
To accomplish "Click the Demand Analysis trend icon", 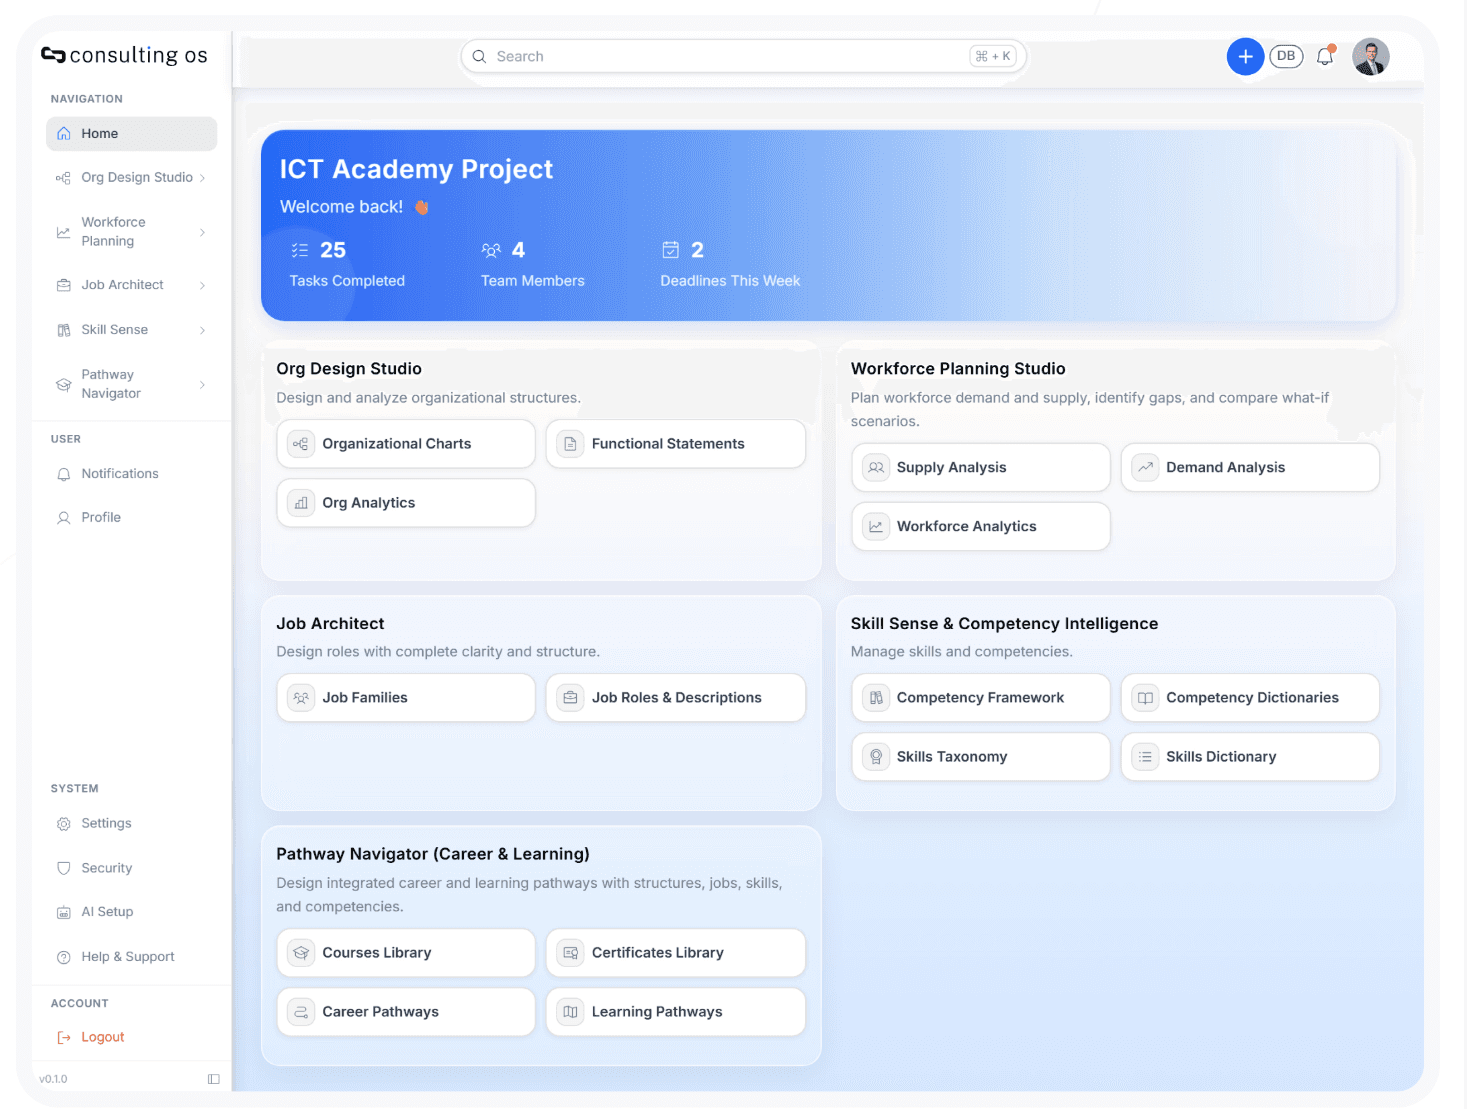I will pyautogui.click(x=1145, y=467).
